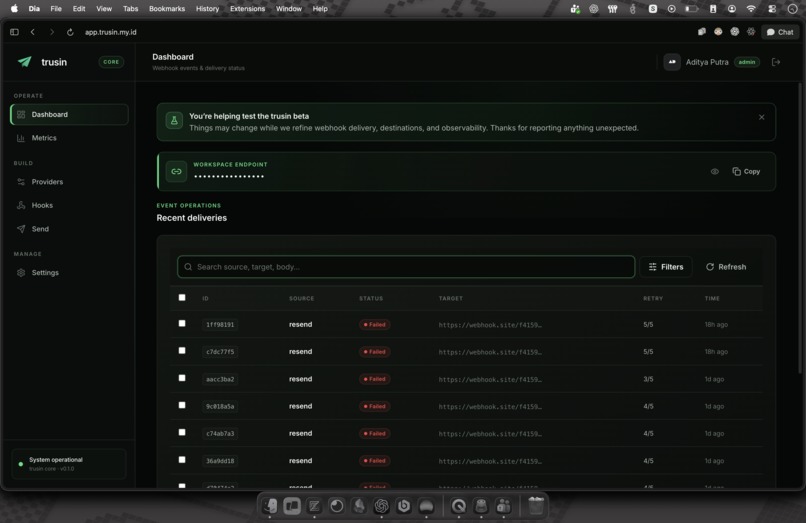Check the row c7dc77f5 checkbox
806x523 pixels.
pos(182,351)
